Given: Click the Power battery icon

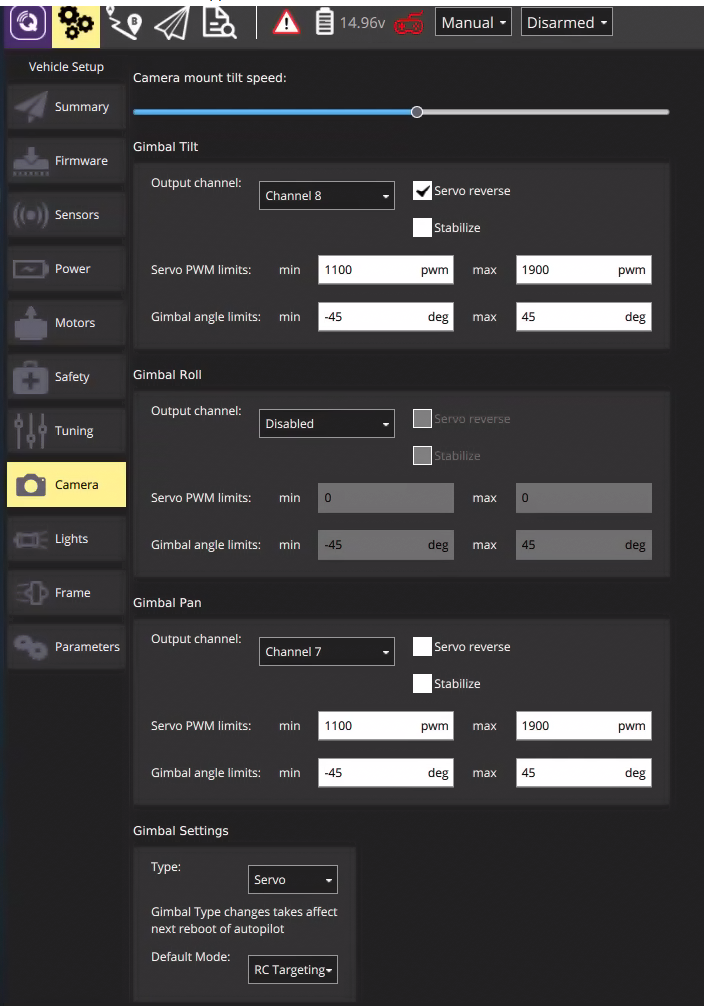Looking at the screenshot, I should pos(31,269).
